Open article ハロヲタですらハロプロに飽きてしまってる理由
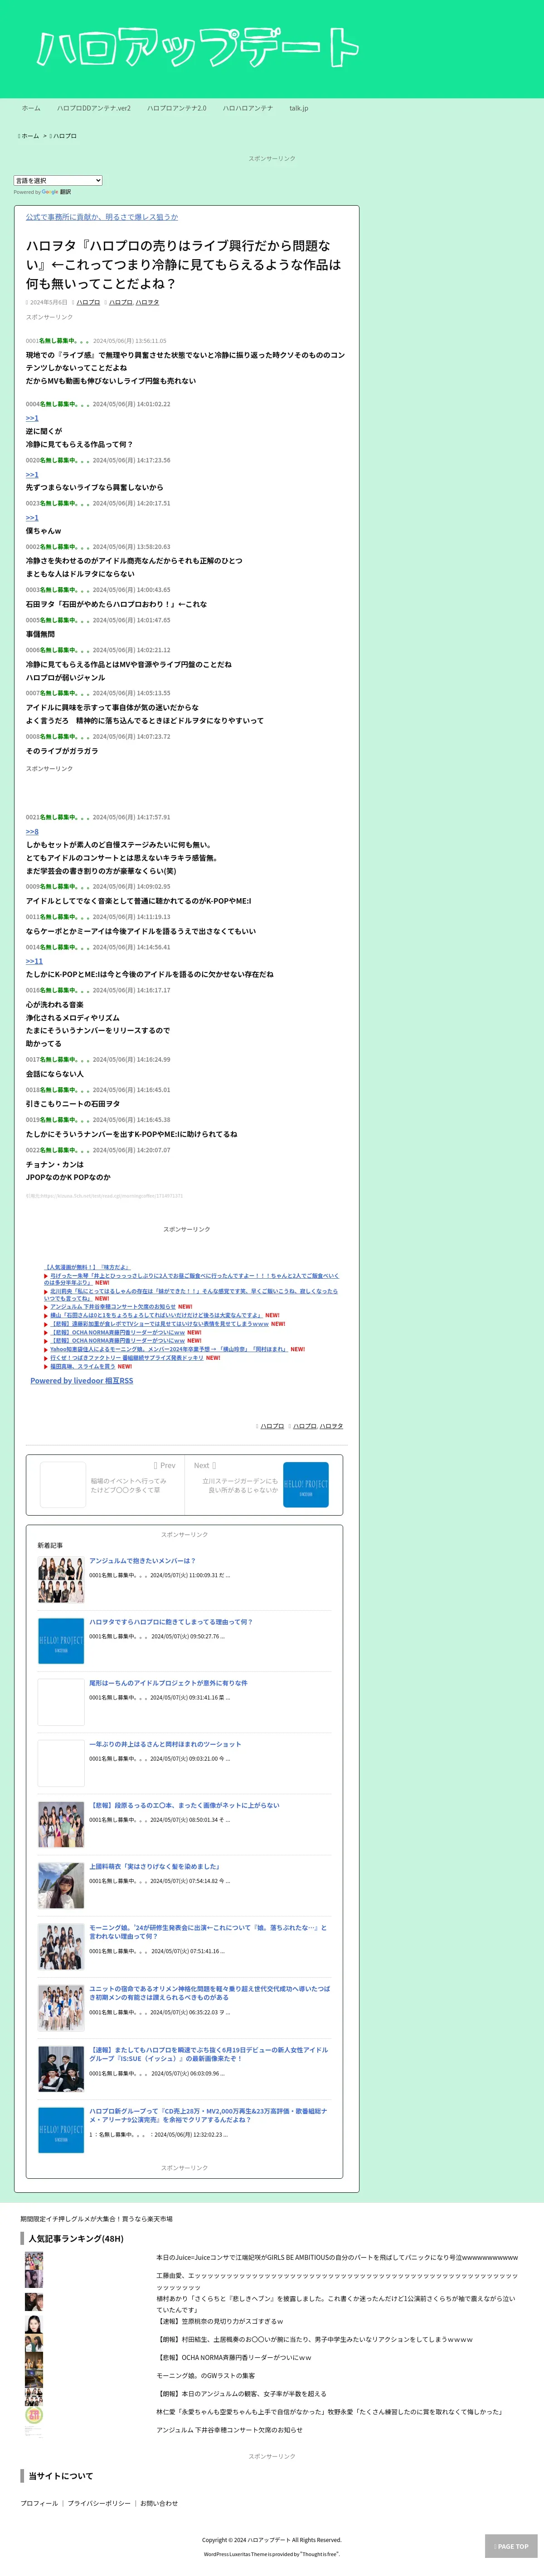The image size is (544, 2576). pyautogui.click(x=171, y=1622)
